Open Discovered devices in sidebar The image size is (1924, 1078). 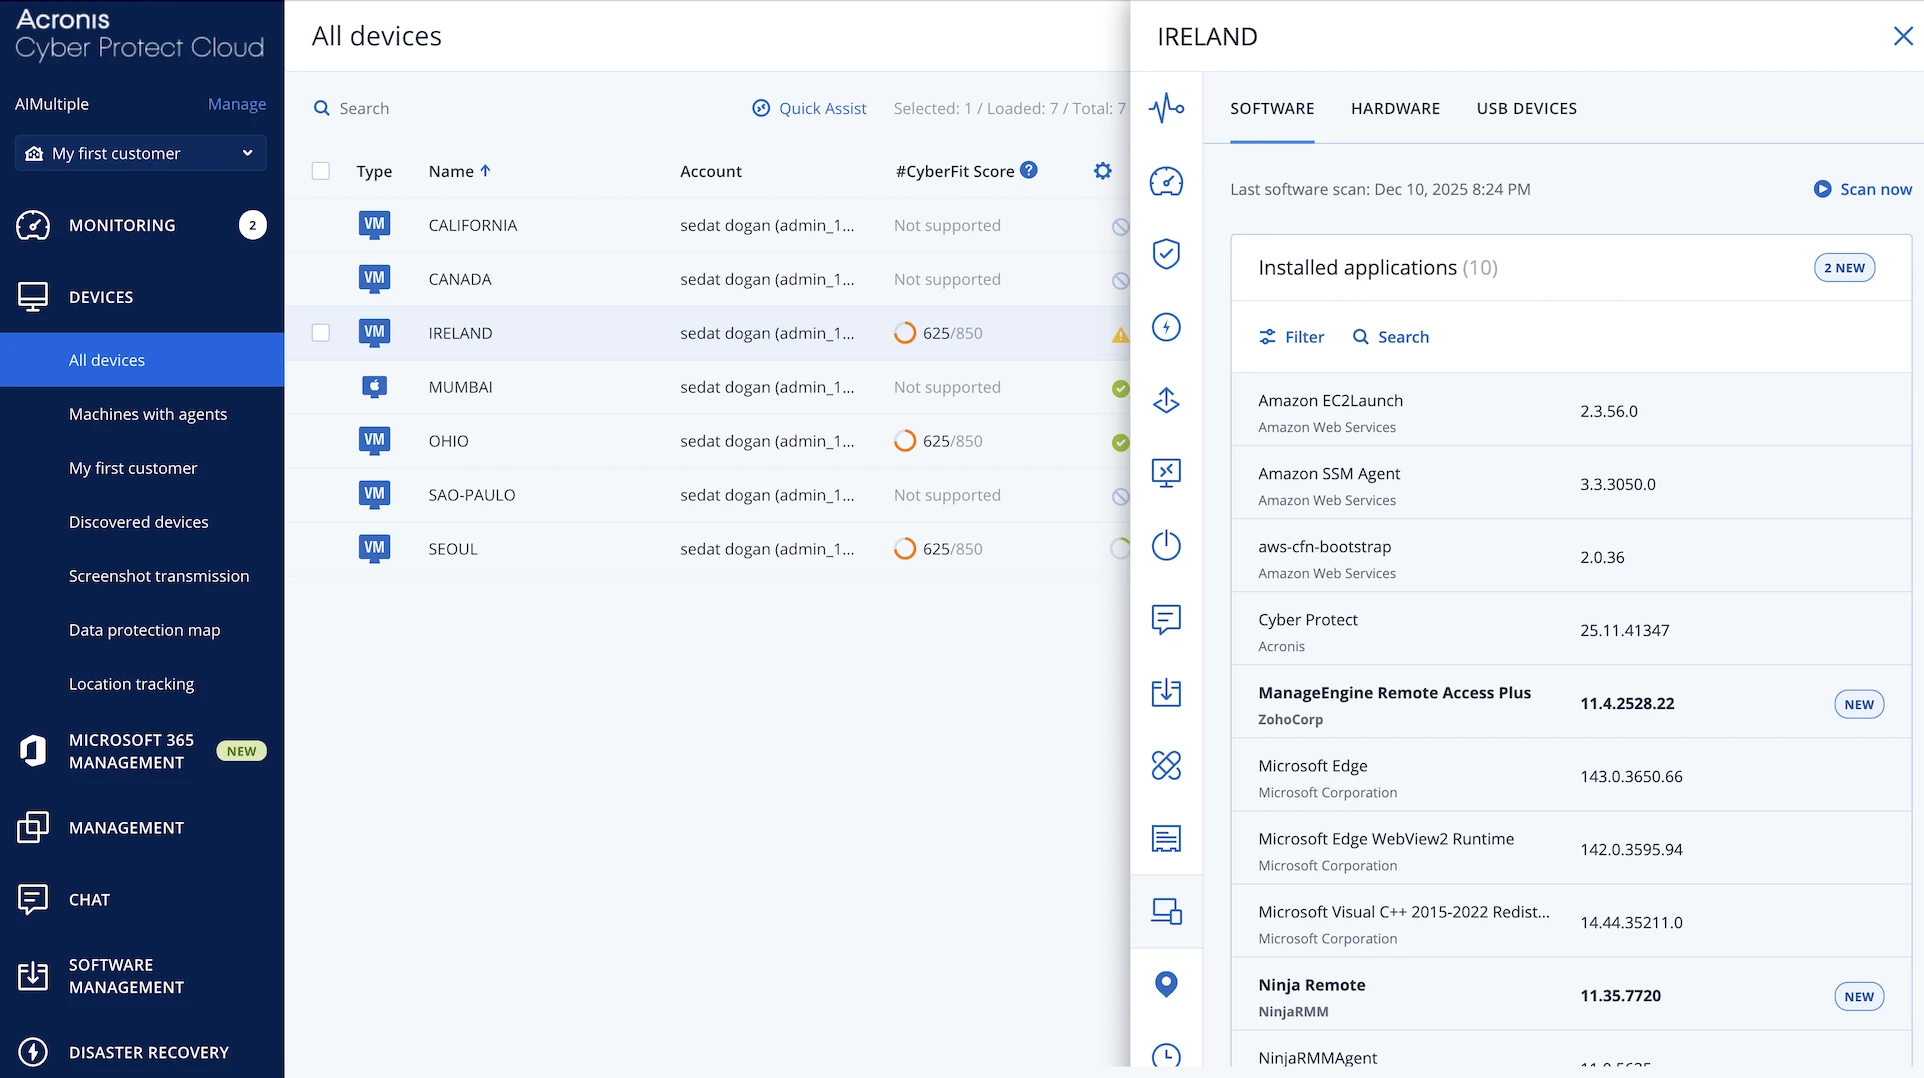tap(139, 522)
